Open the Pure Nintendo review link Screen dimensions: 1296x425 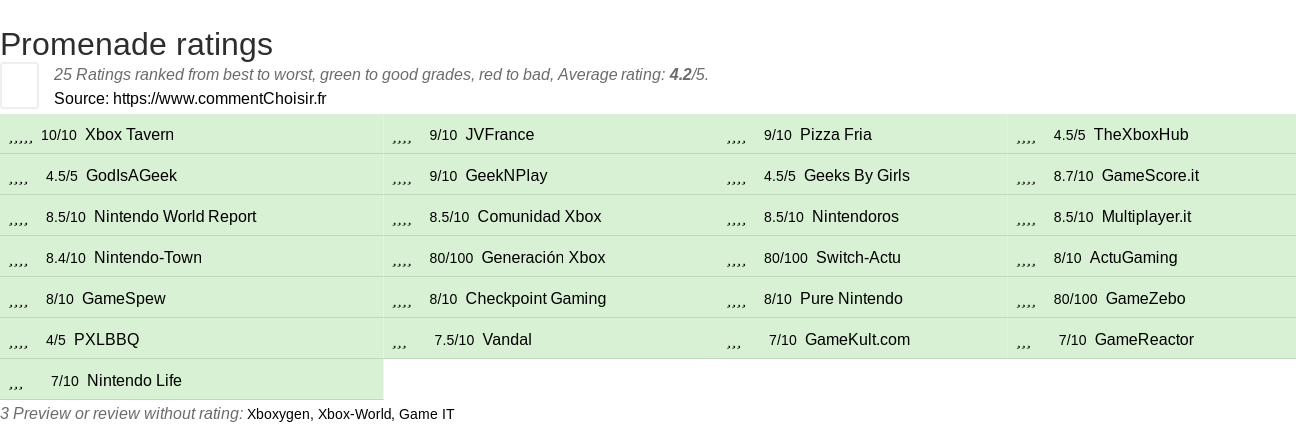tap(851, 299)
